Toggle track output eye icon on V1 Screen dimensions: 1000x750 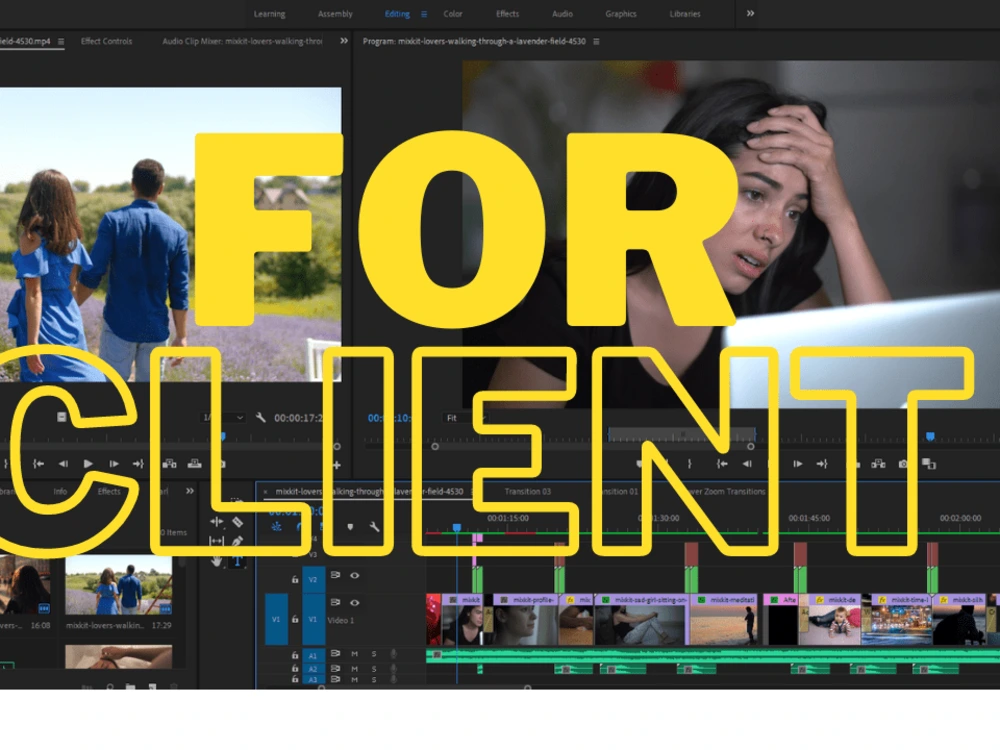356,601
